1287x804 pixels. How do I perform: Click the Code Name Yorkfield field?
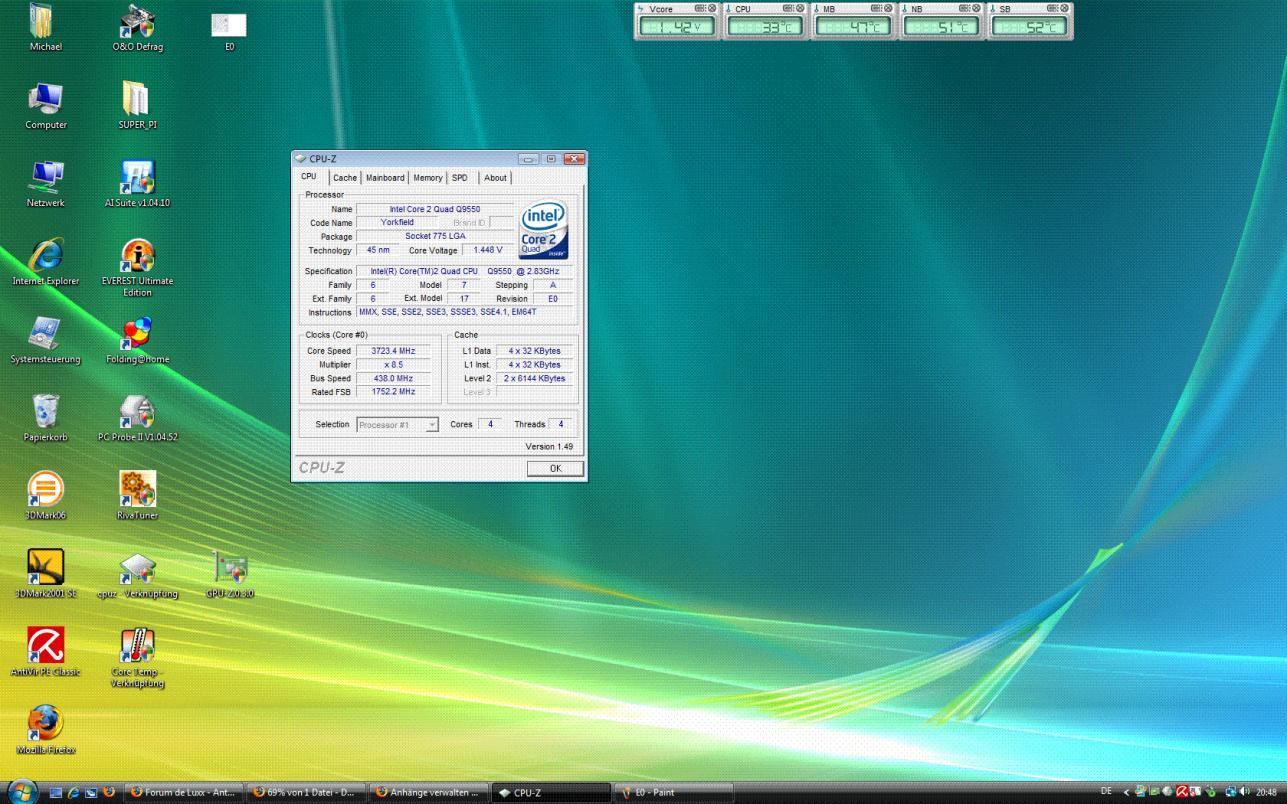(397, 222)
